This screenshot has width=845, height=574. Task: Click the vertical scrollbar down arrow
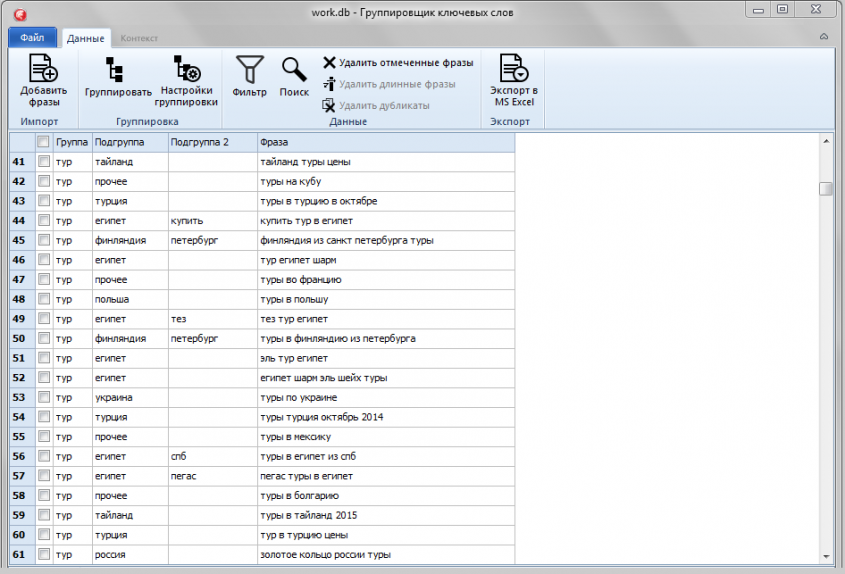pos(826,556)
